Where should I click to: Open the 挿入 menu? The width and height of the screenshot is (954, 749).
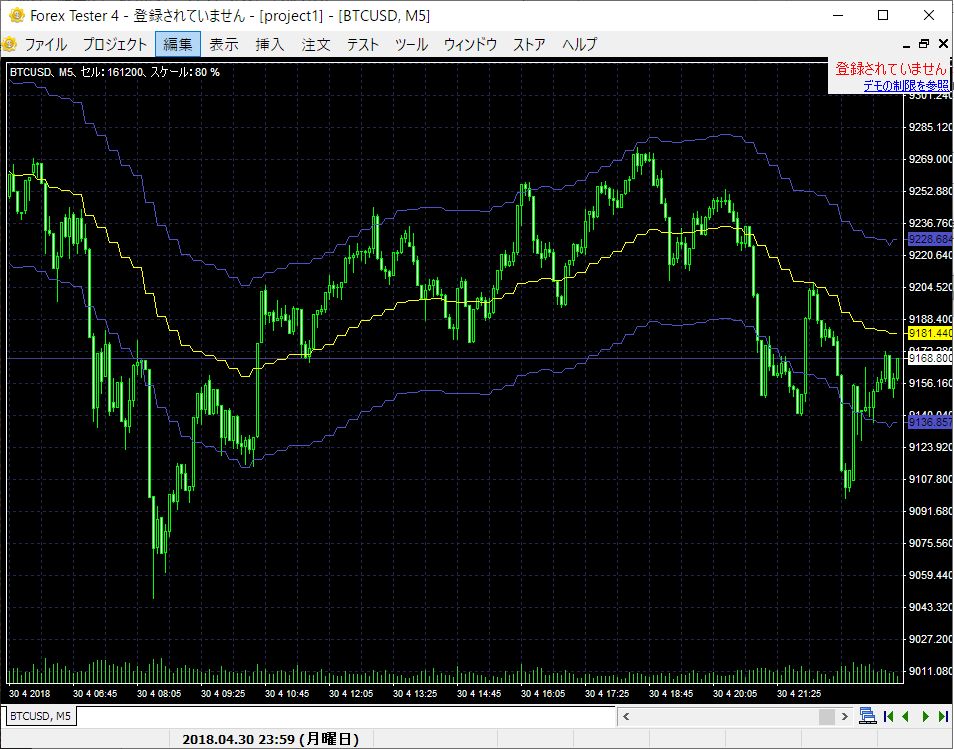coord(270,44)
